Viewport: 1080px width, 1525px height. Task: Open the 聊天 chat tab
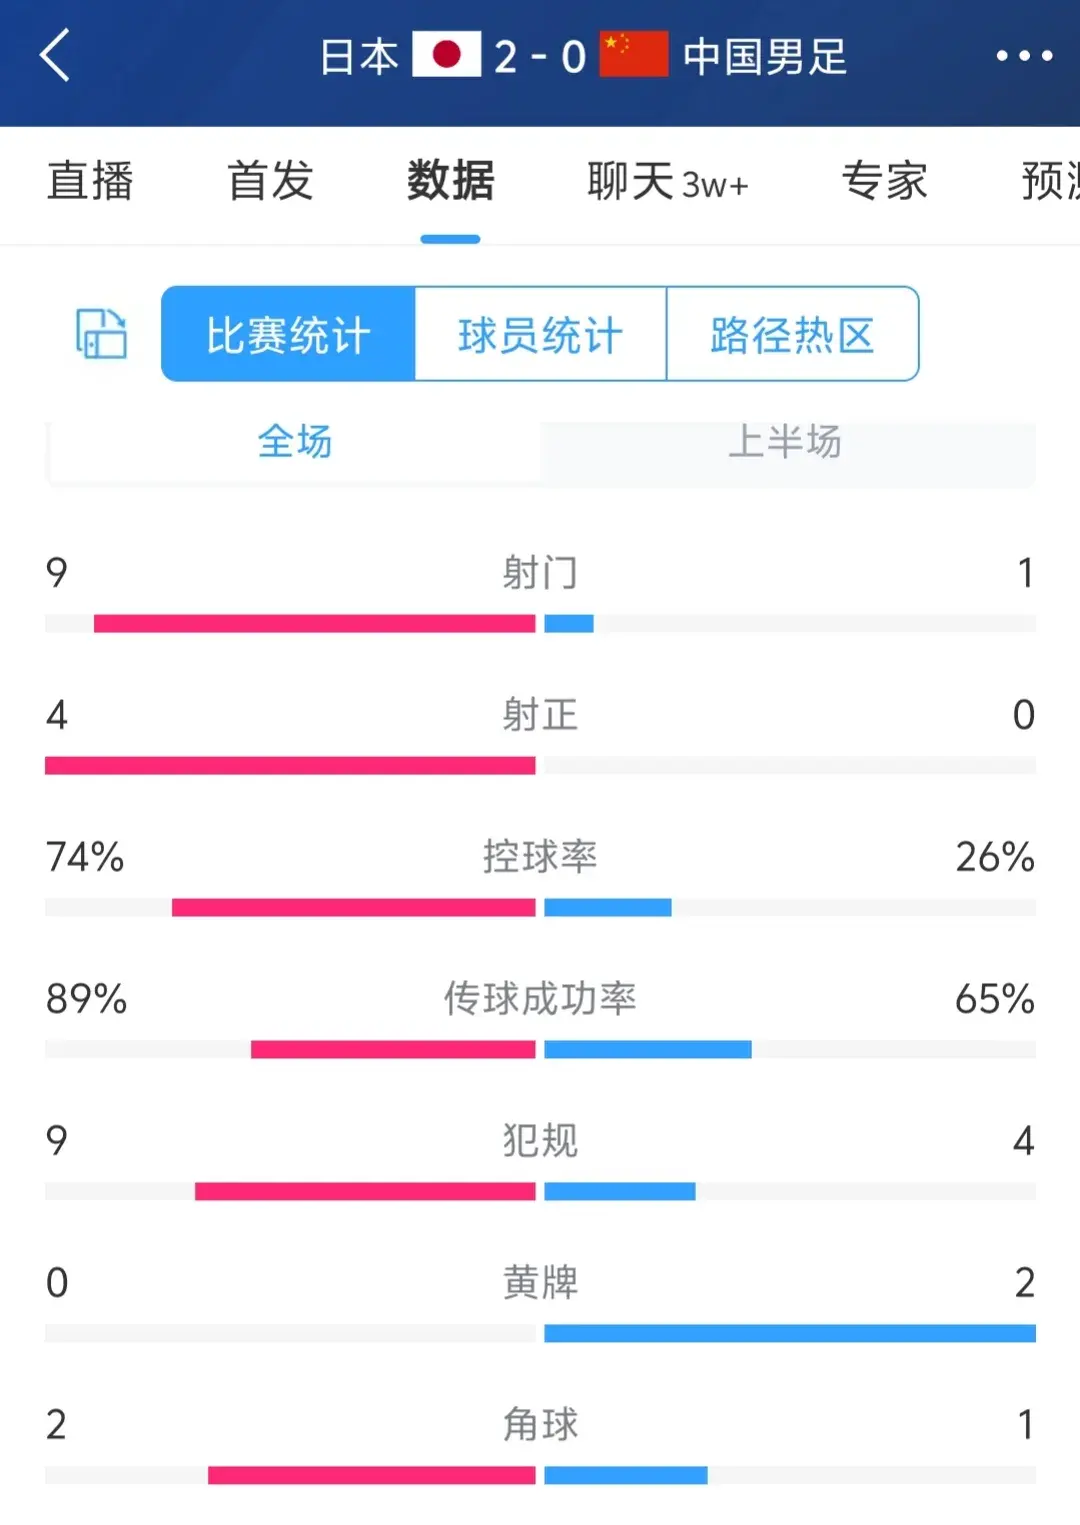(x=667, y=182)
